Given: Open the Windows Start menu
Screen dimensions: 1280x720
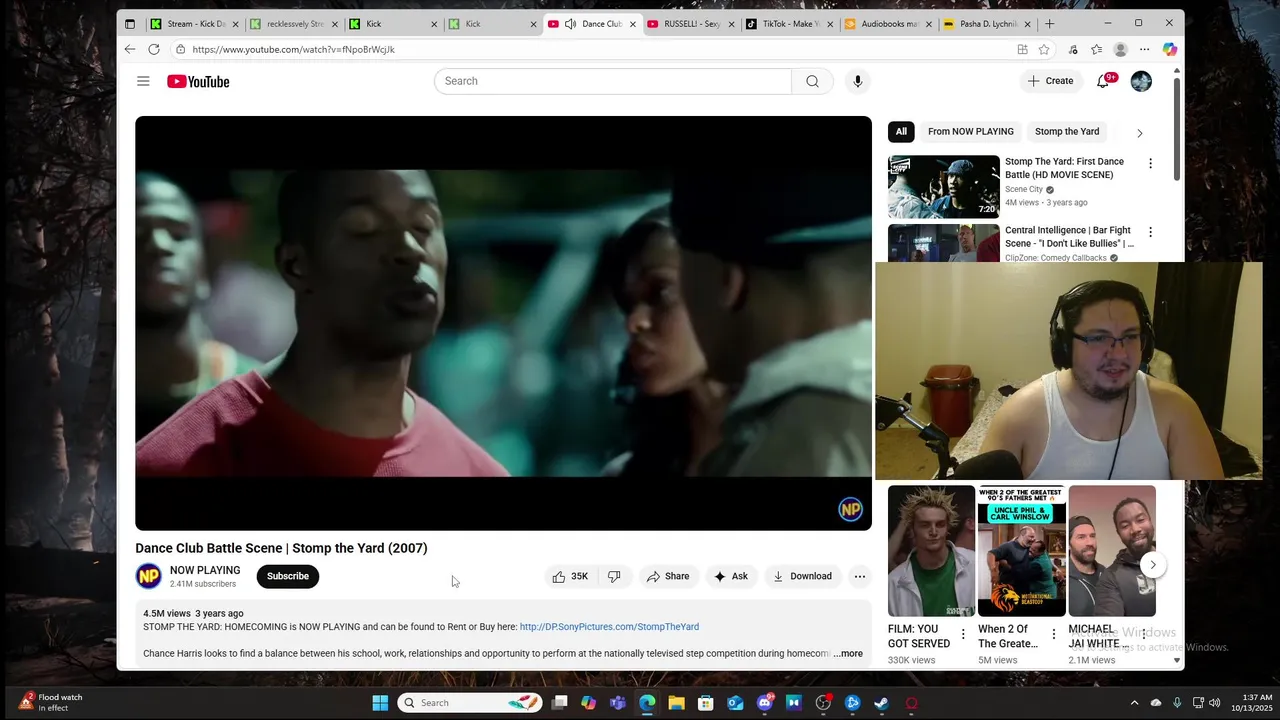Looking at the screenshot, I should pyautogui.click(x=380, y=703).
